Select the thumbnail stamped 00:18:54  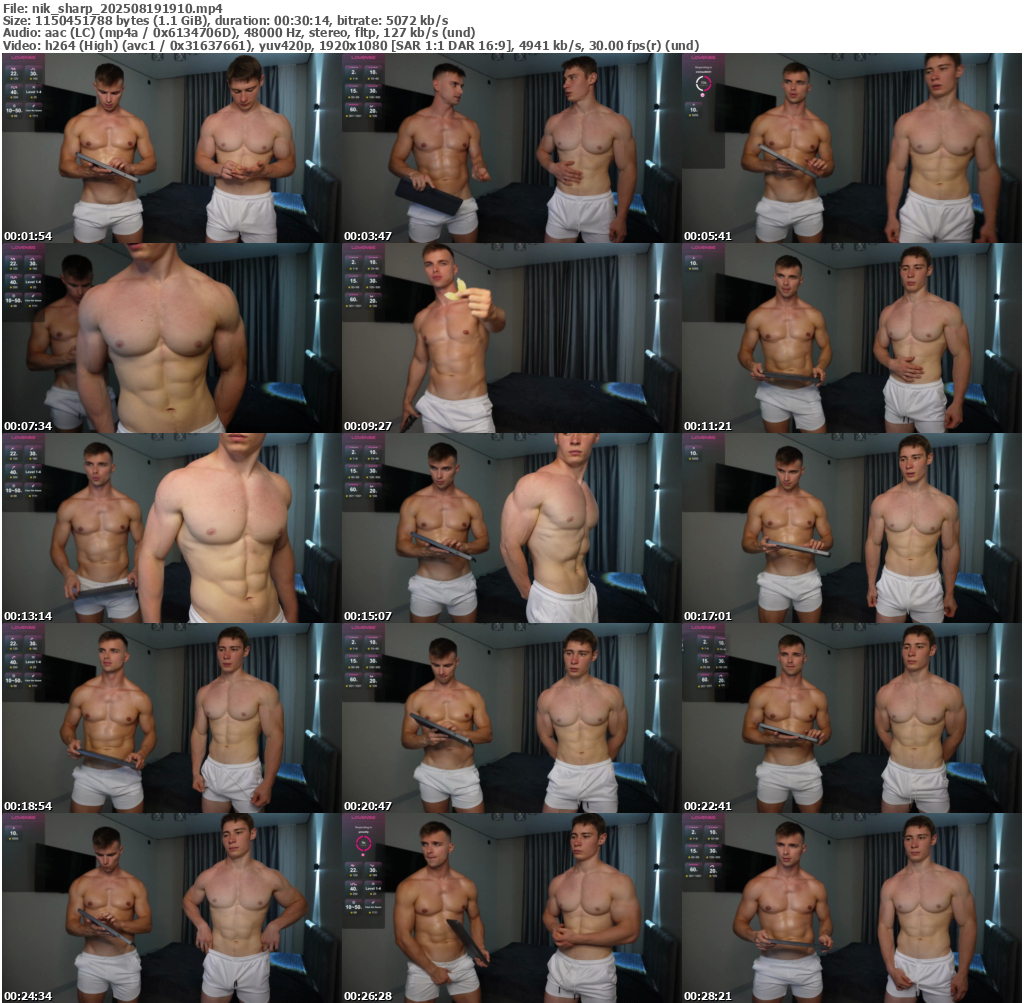click(171, 718)
